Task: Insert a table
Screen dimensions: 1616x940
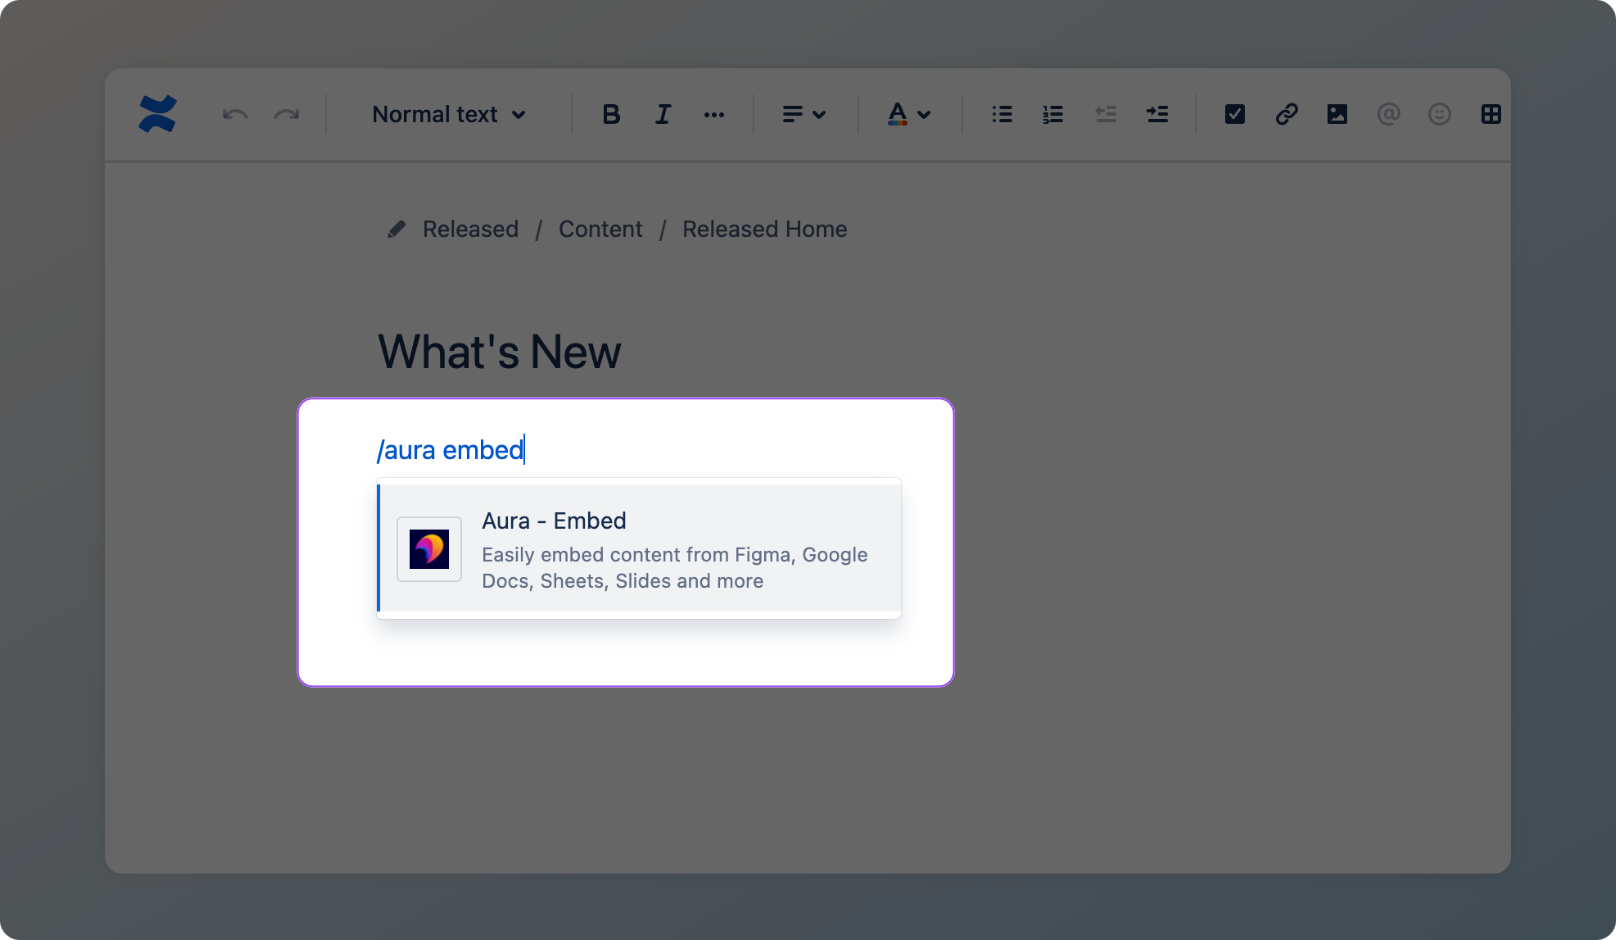Action: pyautogui.click(x=1491, y=115)
